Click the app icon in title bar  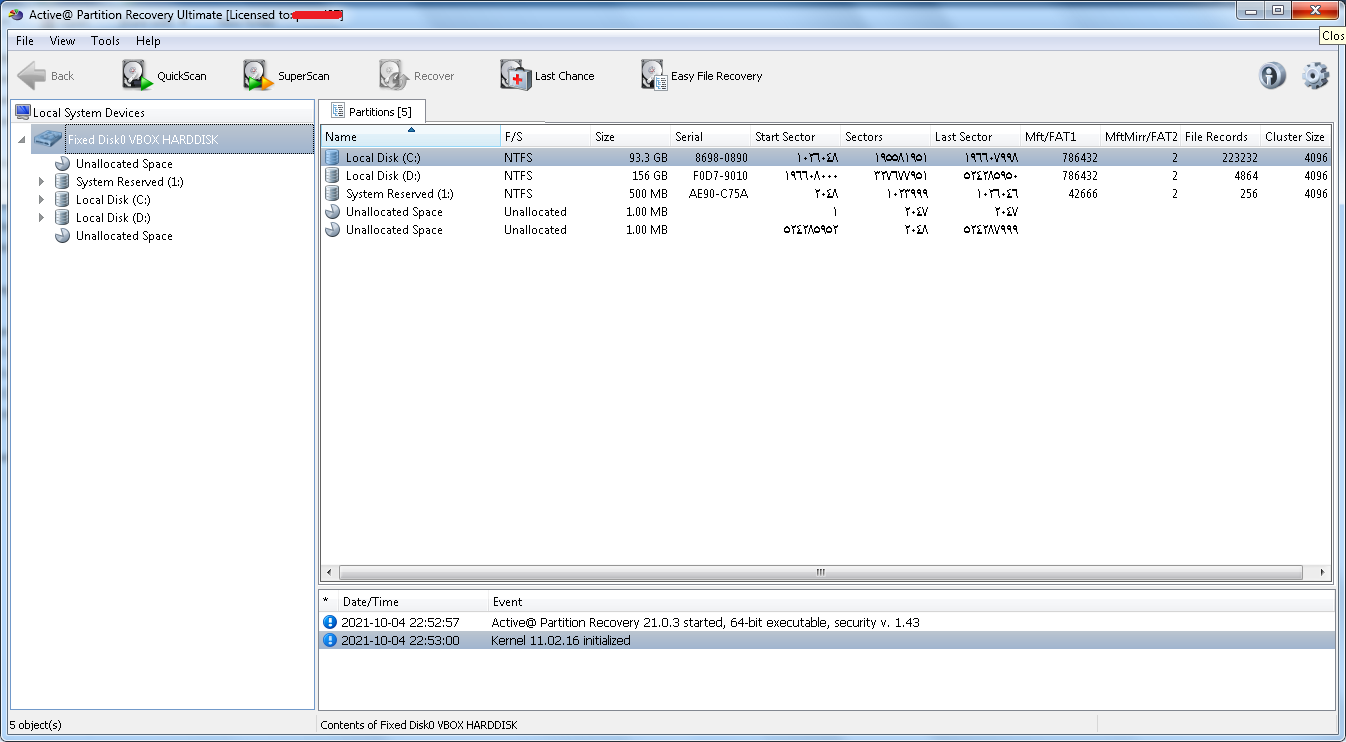tap(15, 15)
